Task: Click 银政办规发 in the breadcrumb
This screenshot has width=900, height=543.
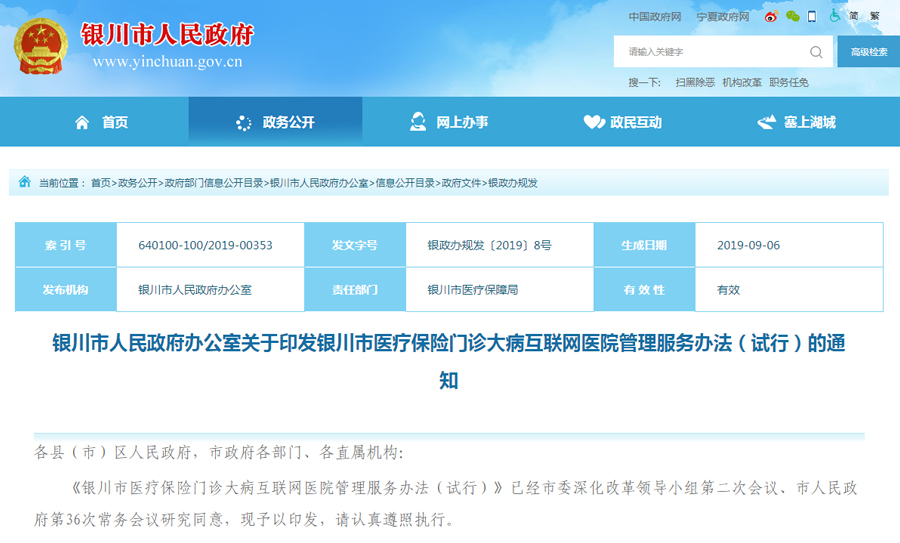Action: point(513,183)
